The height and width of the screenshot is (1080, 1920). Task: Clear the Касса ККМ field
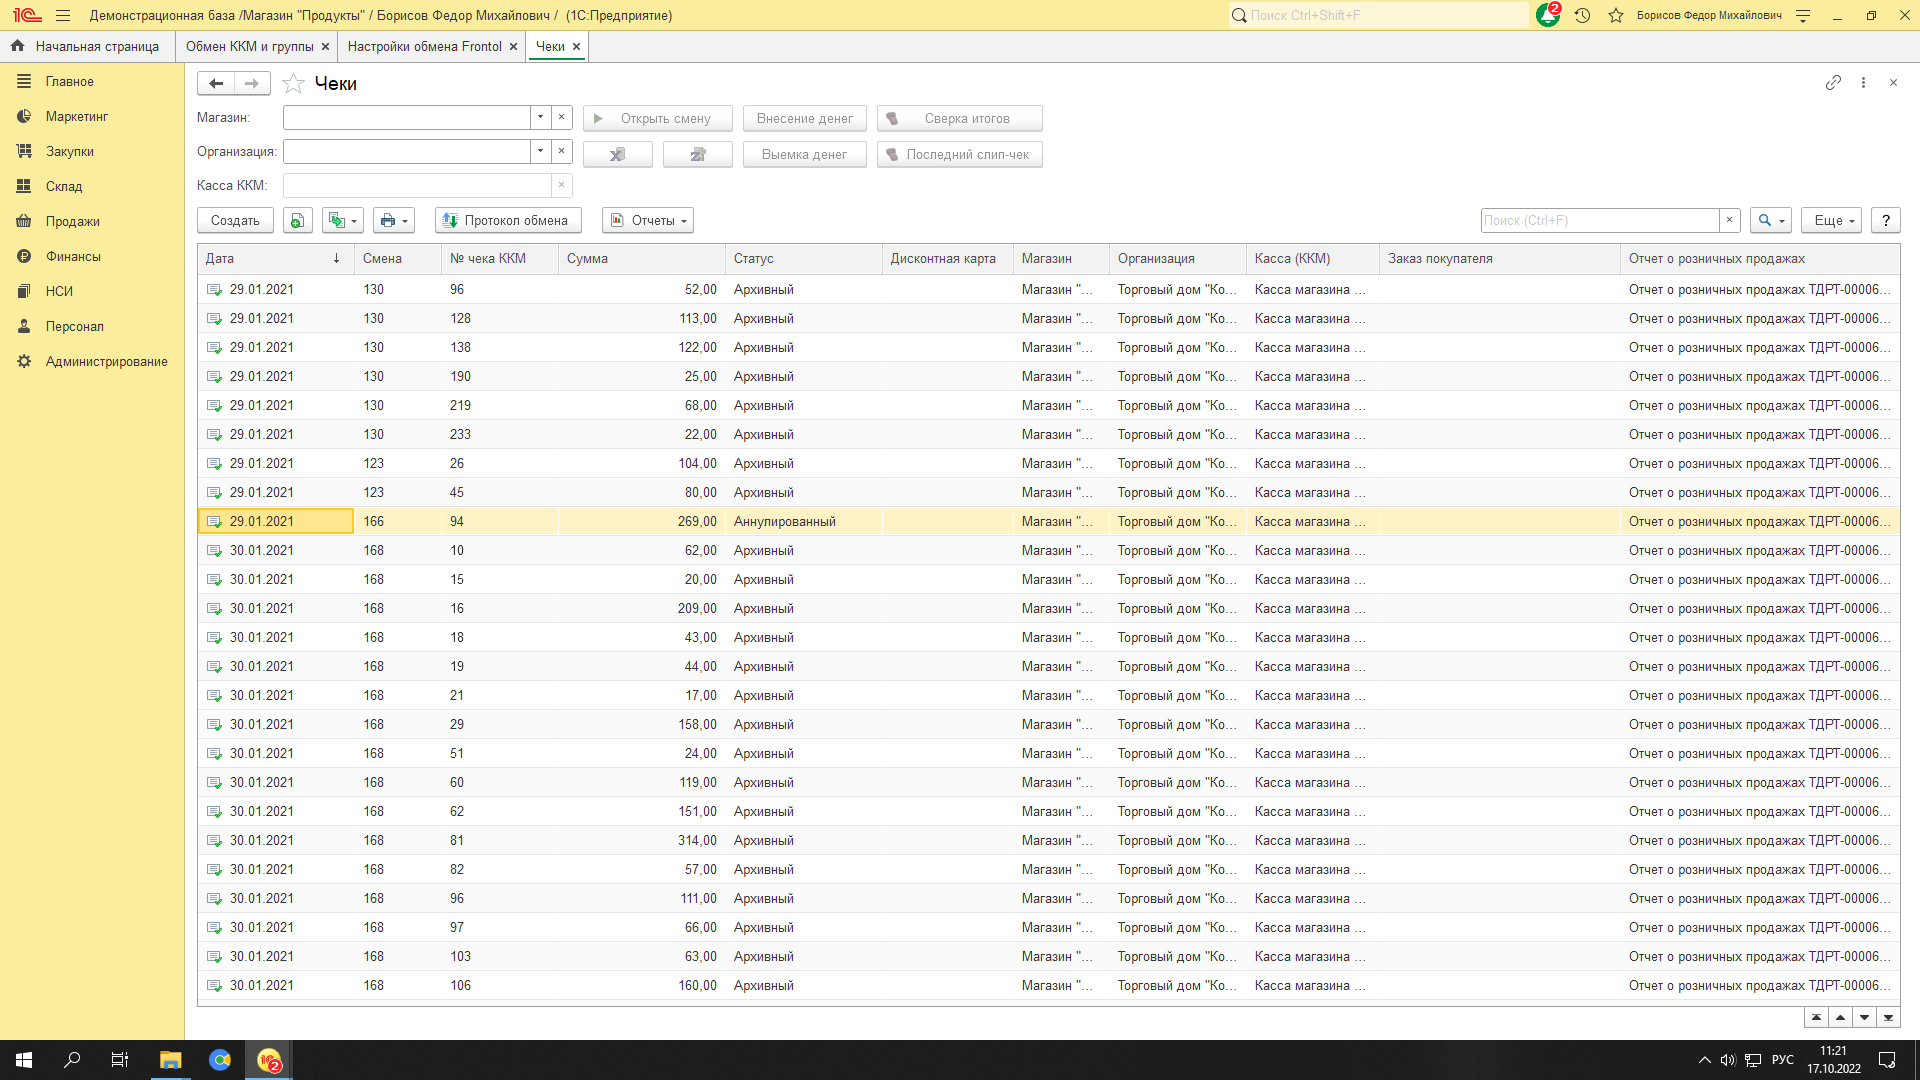click(561, 185)
